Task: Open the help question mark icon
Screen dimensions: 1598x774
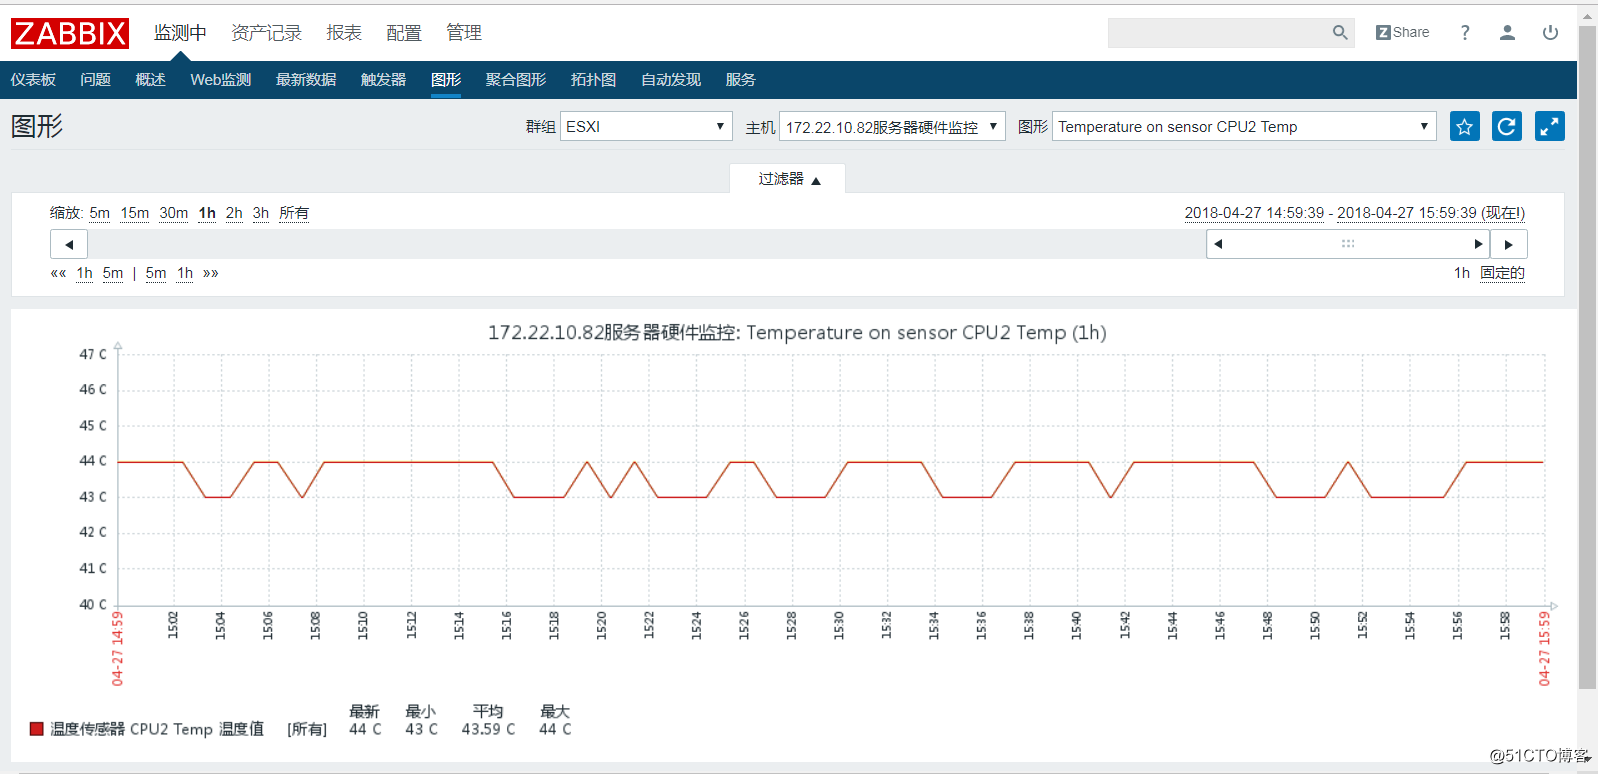Action: (x=1465, y=33)
